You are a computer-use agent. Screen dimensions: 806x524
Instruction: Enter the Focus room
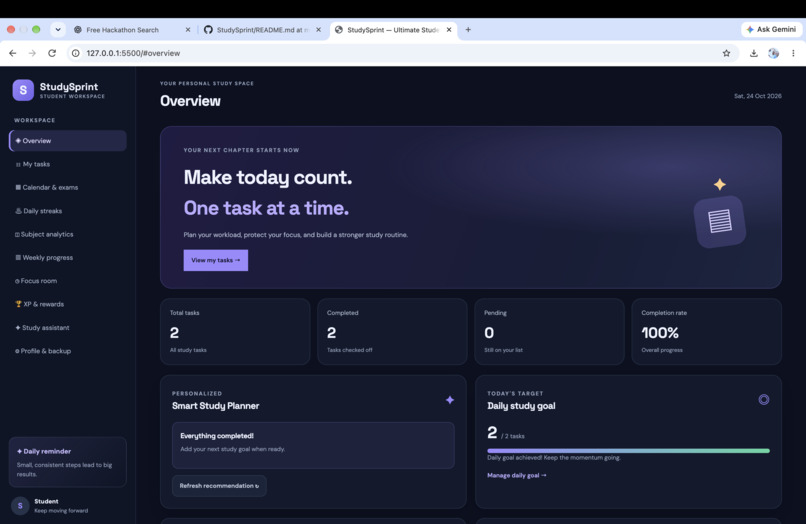point(68,281)
